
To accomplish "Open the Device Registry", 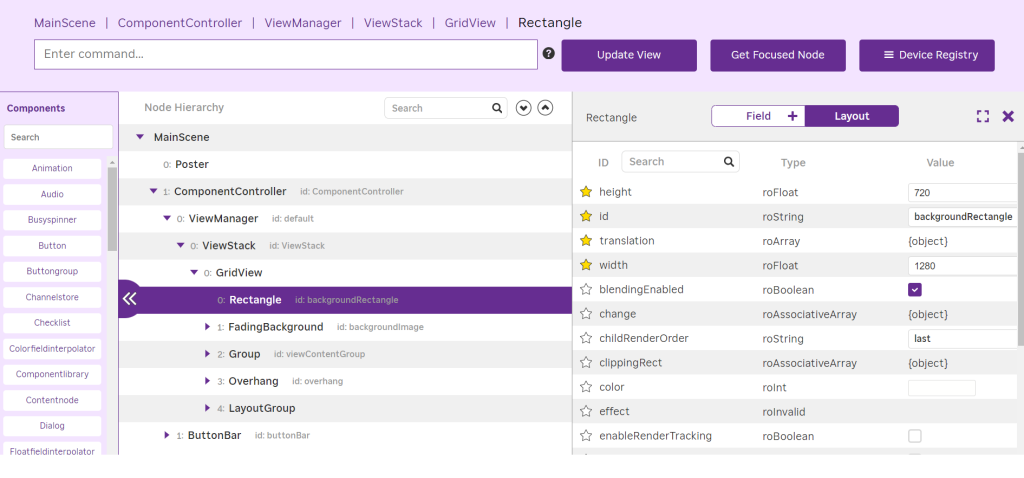I will (927, 56).
